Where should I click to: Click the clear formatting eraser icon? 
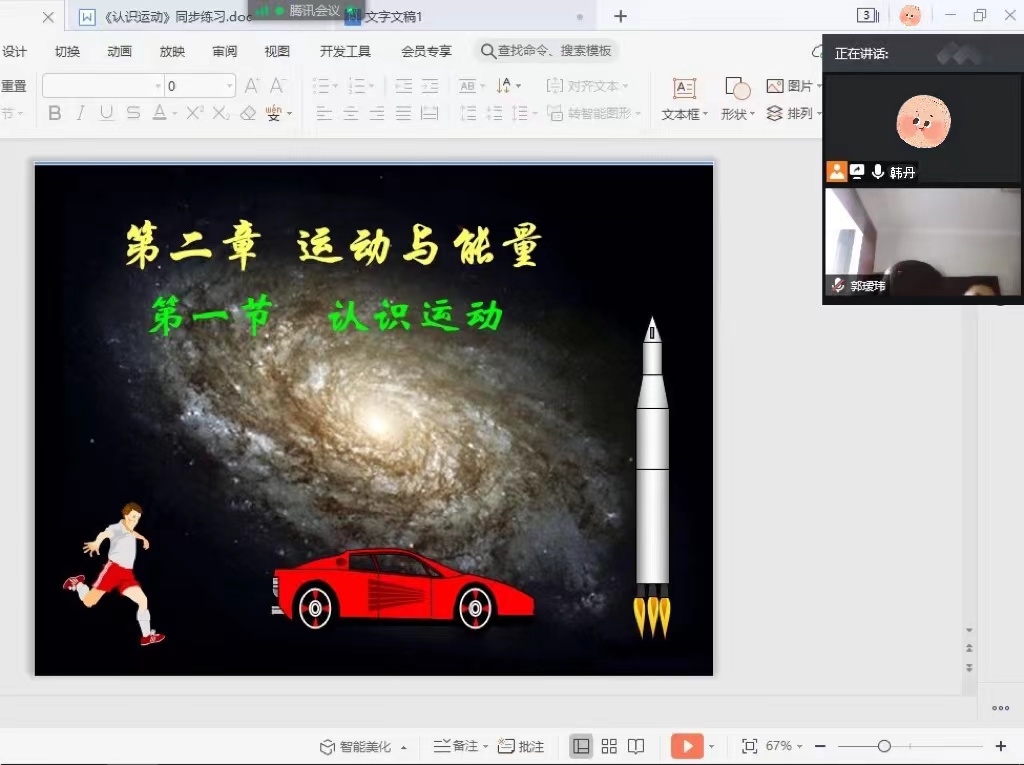point(248,113)
